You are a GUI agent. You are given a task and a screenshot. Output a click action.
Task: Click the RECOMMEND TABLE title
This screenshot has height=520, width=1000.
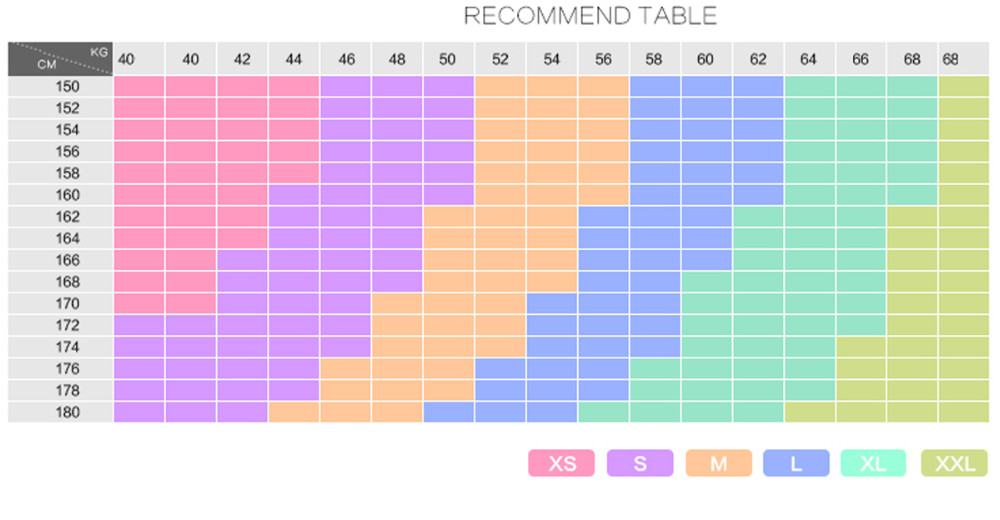click(x=590, y=16)
